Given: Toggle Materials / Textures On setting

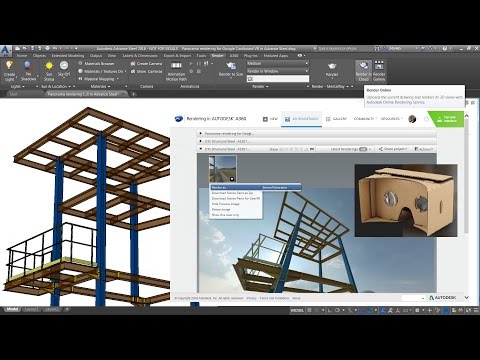Looking at the screenshot, I should (x=101, y=71).
